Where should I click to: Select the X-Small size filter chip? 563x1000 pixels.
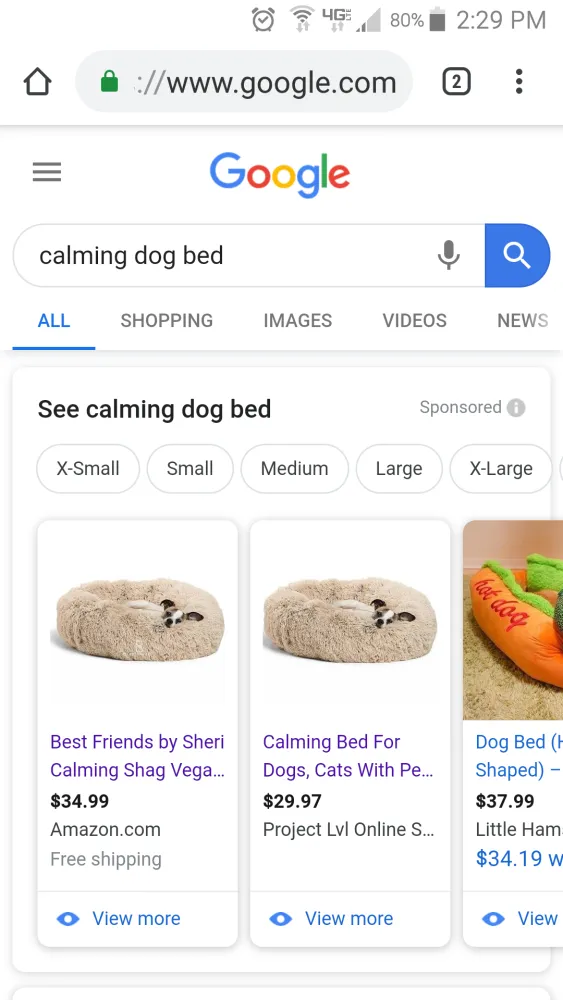[x=88, y=469]
